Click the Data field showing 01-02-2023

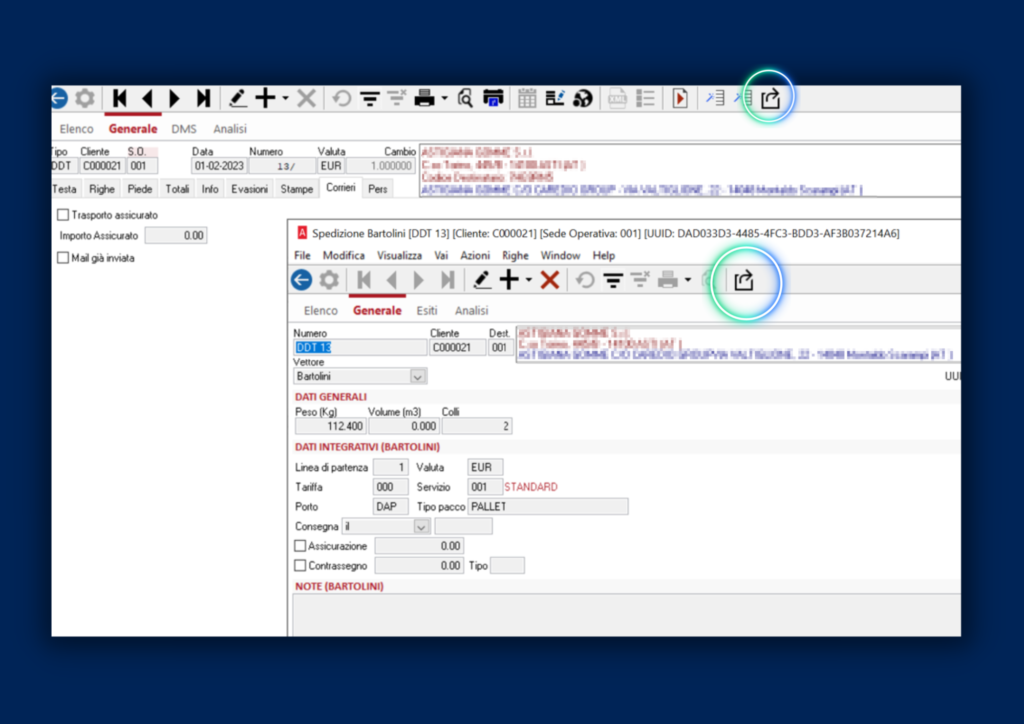pos(219,166)
